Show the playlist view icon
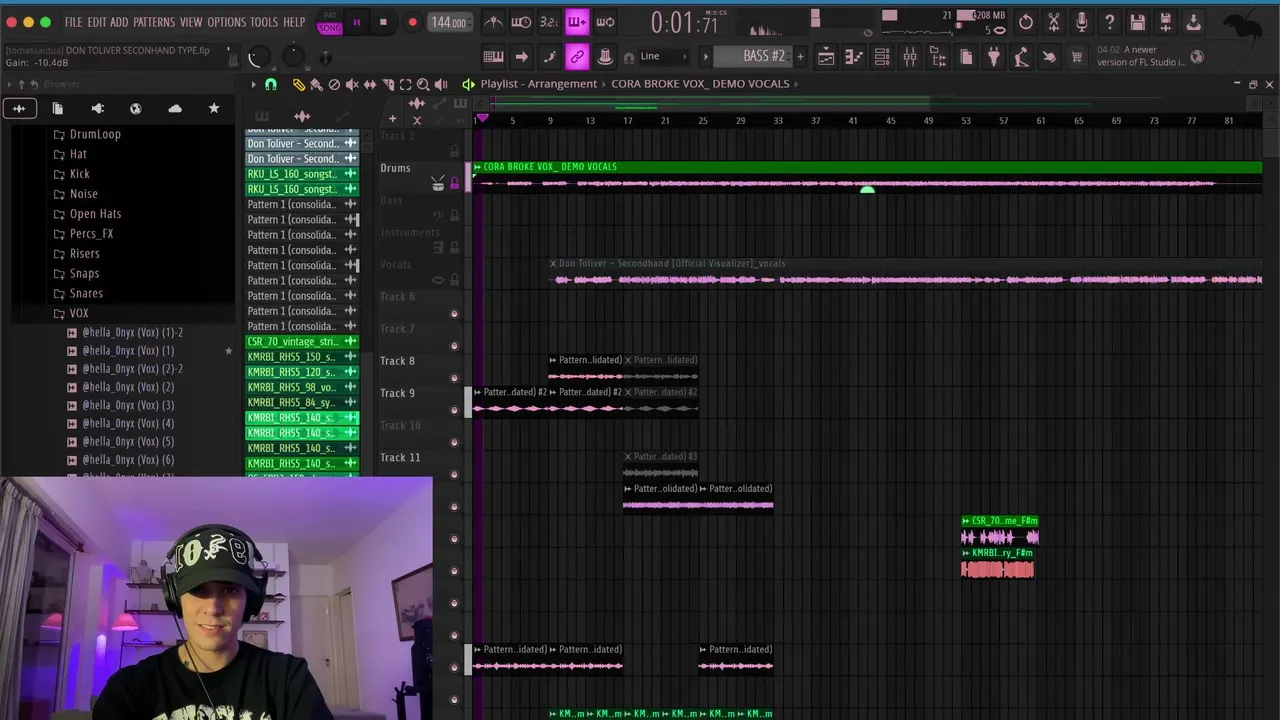 [826, 57]
